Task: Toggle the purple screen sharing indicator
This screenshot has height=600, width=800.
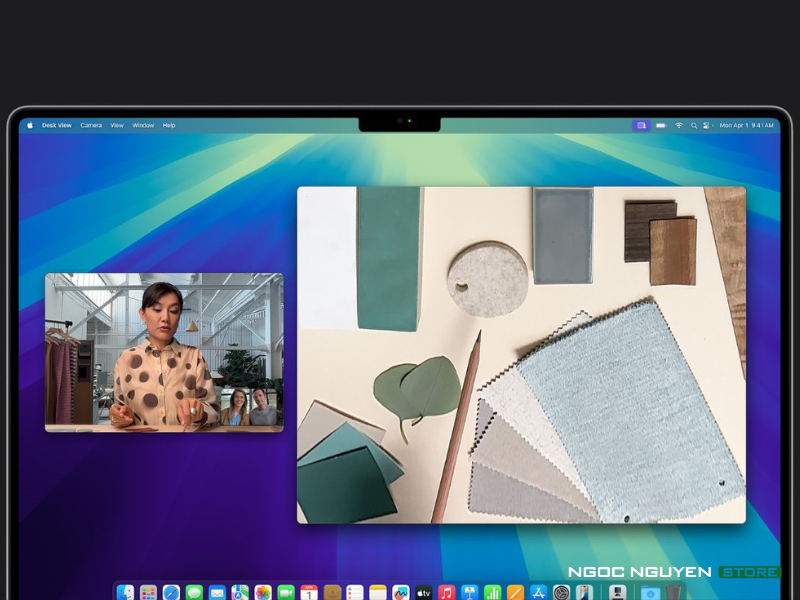Action: click(641, 125)
